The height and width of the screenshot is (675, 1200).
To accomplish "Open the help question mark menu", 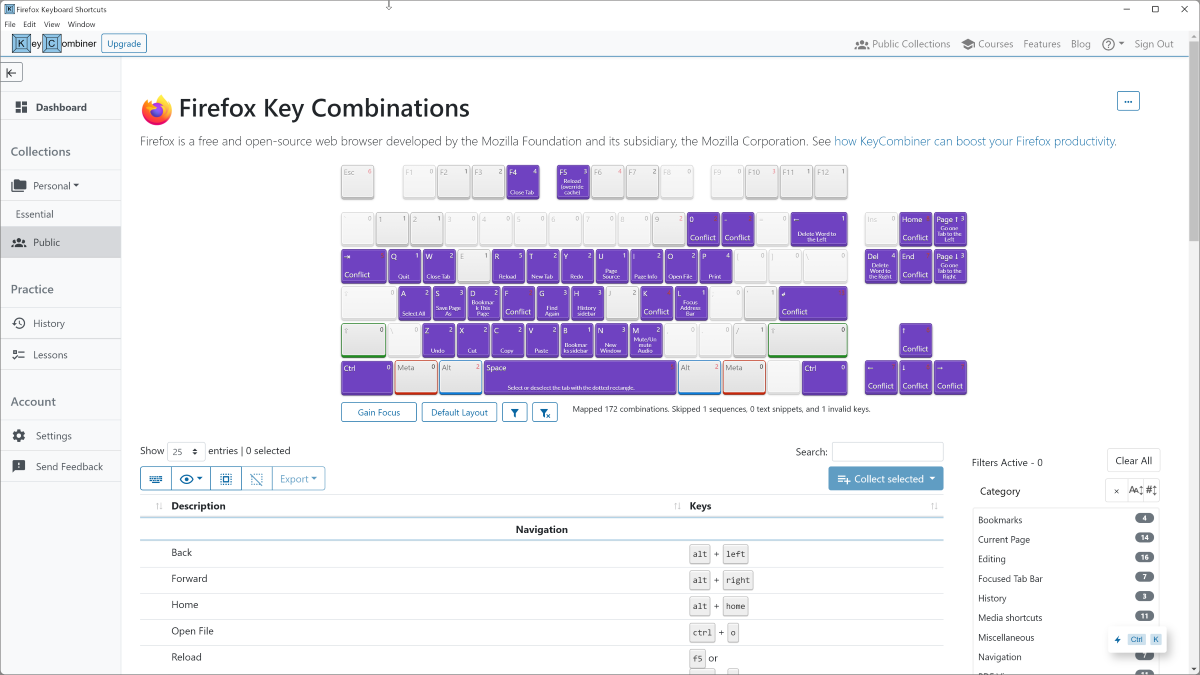I will (1113, 44).
